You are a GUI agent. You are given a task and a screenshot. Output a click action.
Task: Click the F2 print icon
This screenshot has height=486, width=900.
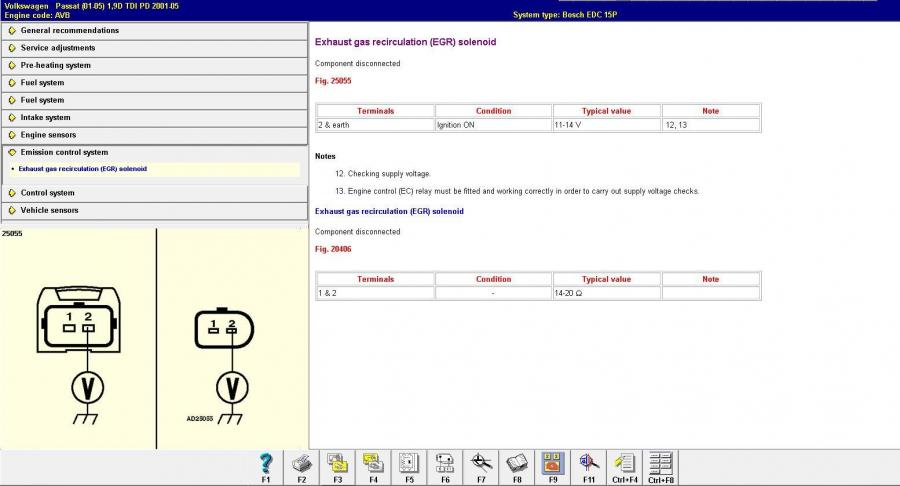301,463
